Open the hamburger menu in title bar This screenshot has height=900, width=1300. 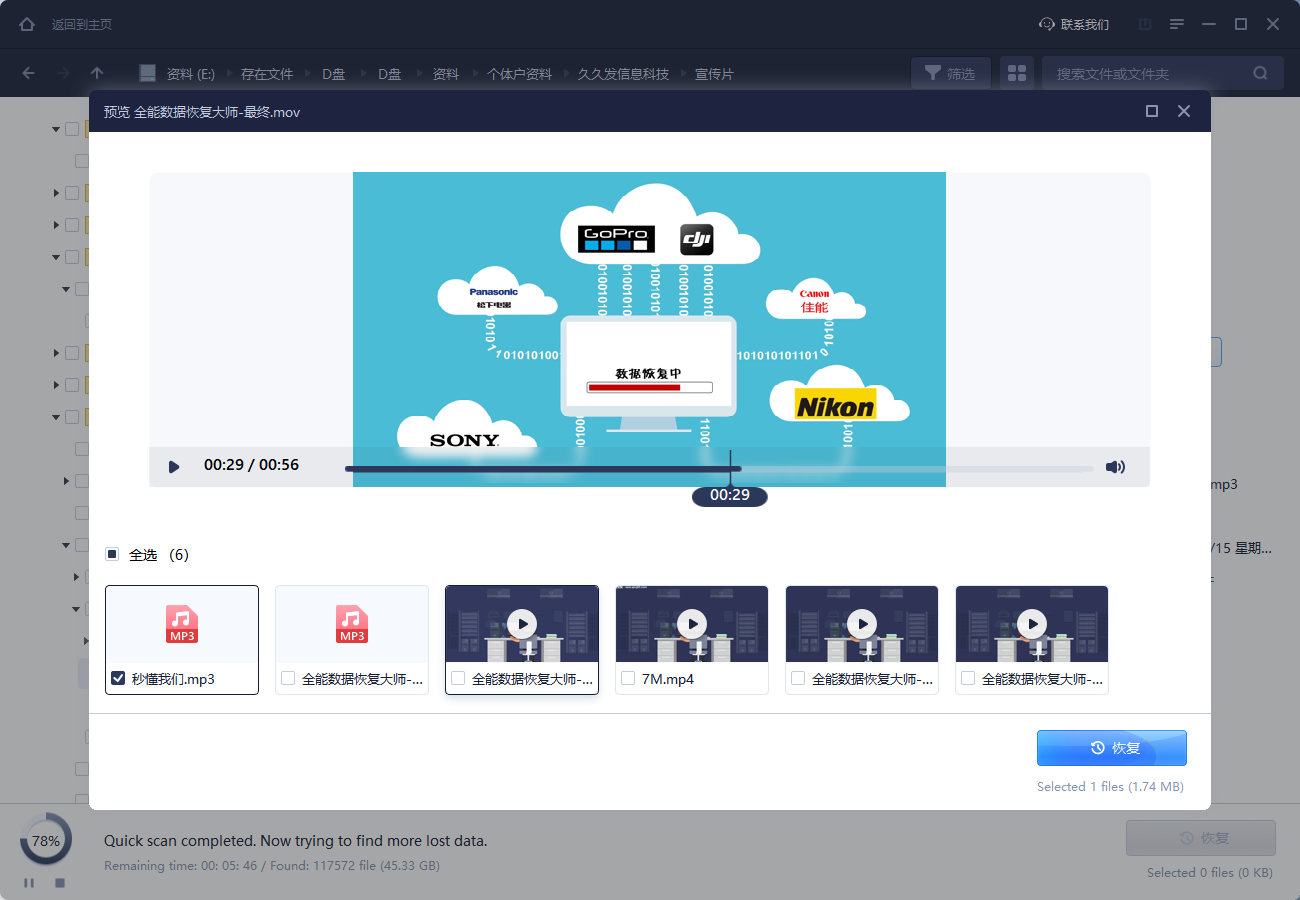[1177, 24]
